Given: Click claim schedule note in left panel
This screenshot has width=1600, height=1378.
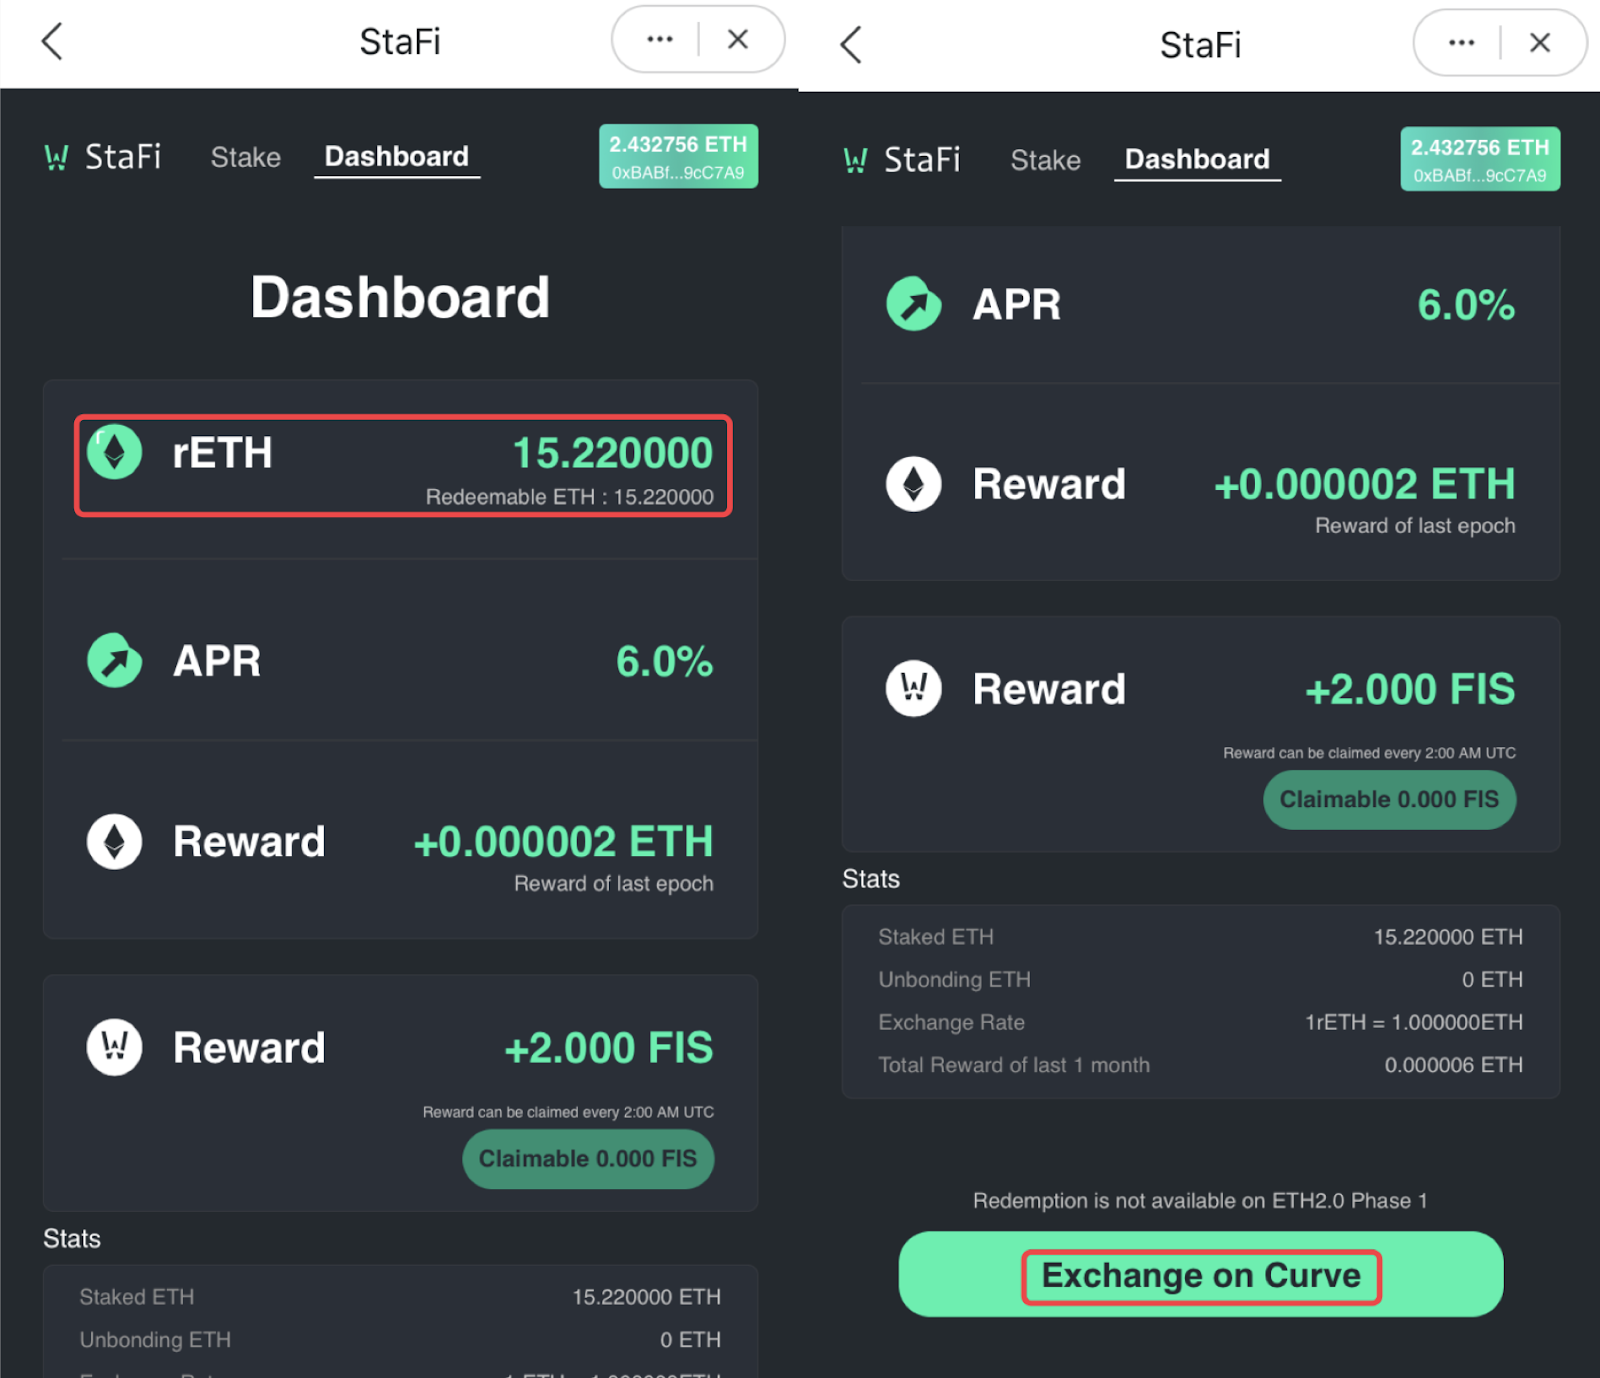Looking at the screenshot, I should pyautogui.click(x=568, y=1112).
